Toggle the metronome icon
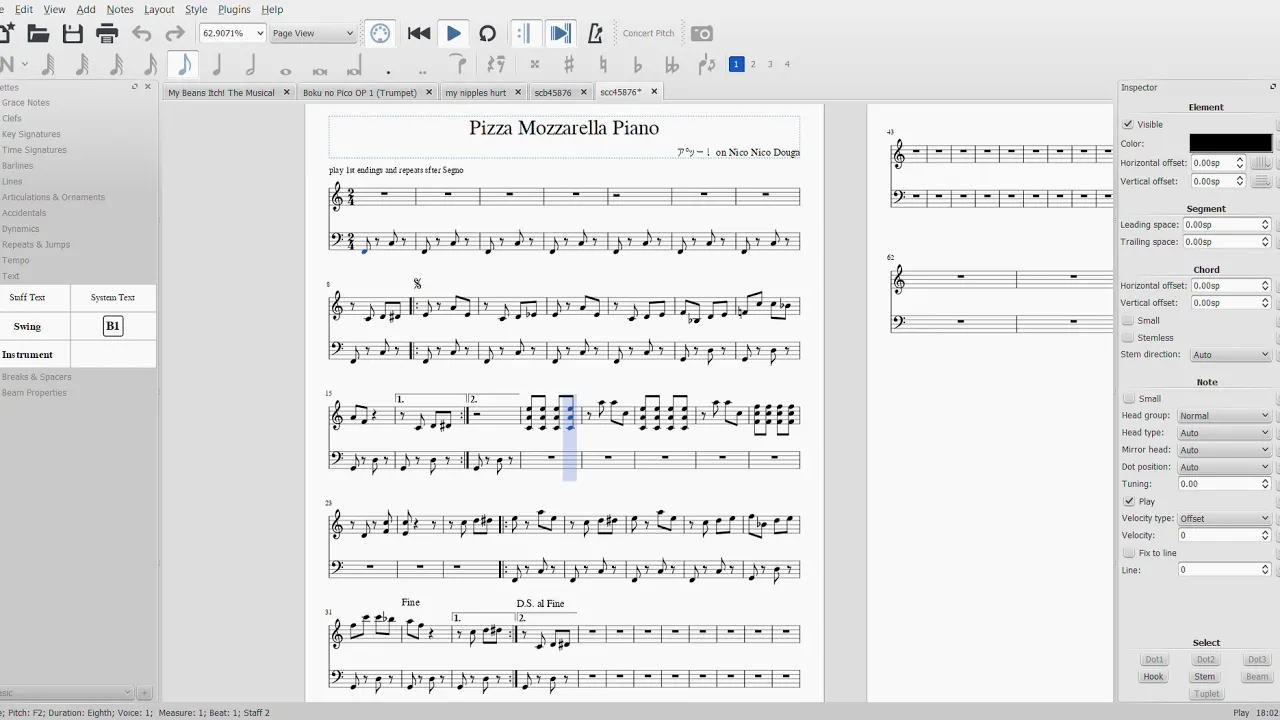The image size is (1280, 720). point(595,33)
